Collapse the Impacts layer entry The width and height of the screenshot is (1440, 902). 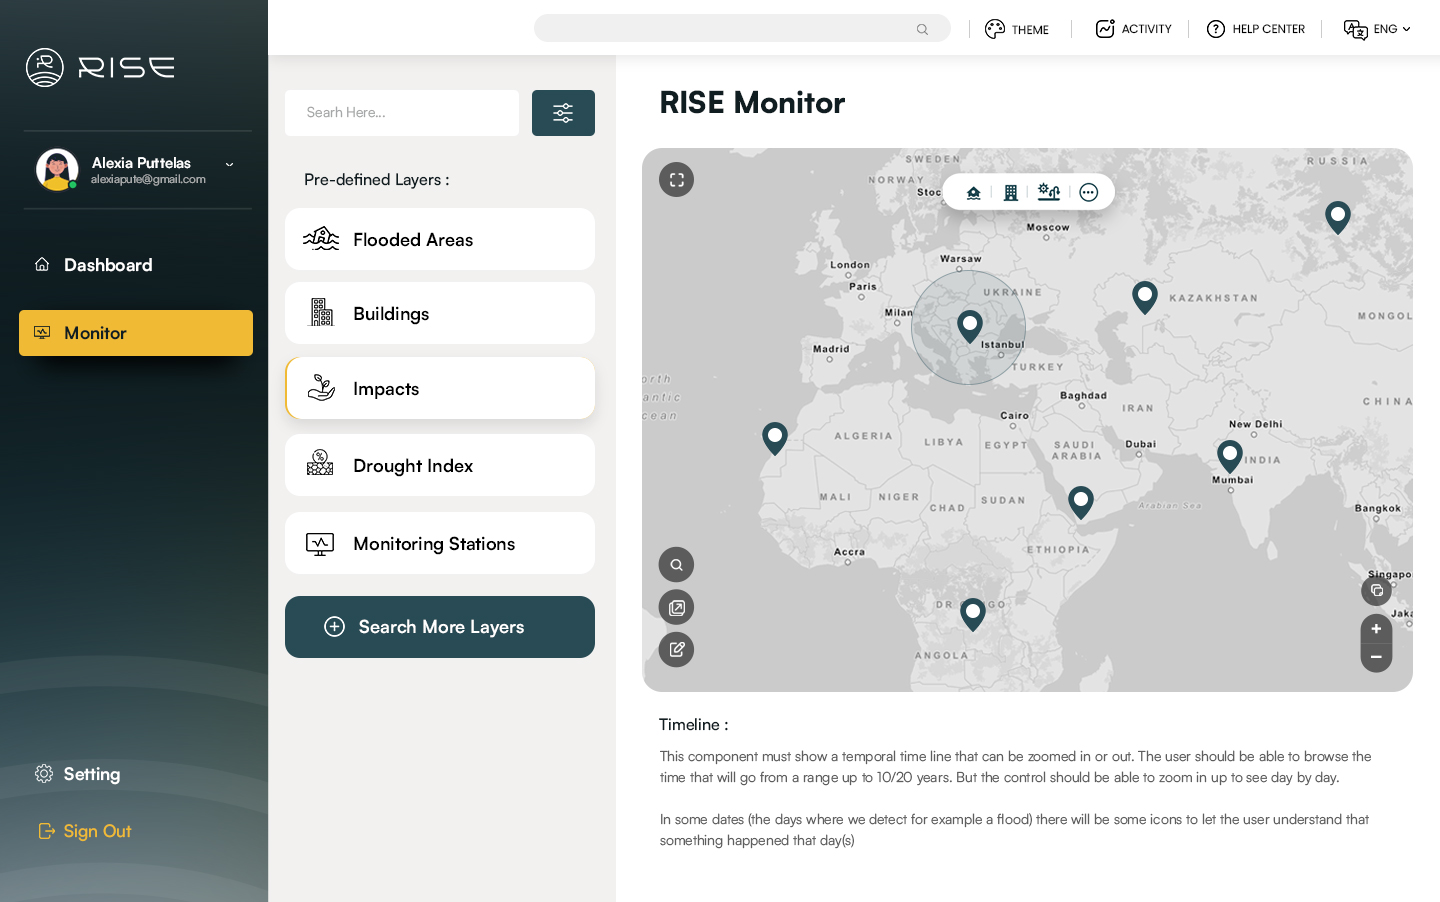pos(440,388)
